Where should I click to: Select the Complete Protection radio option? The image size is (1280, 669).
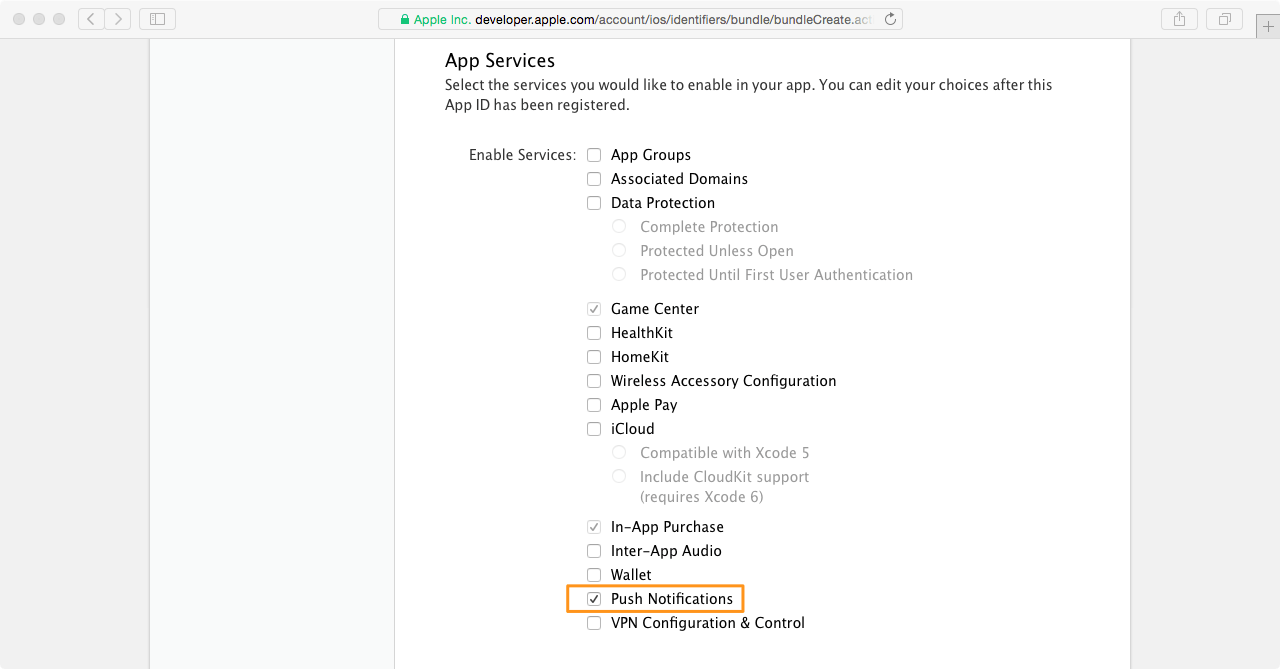[x=619, y=227]
